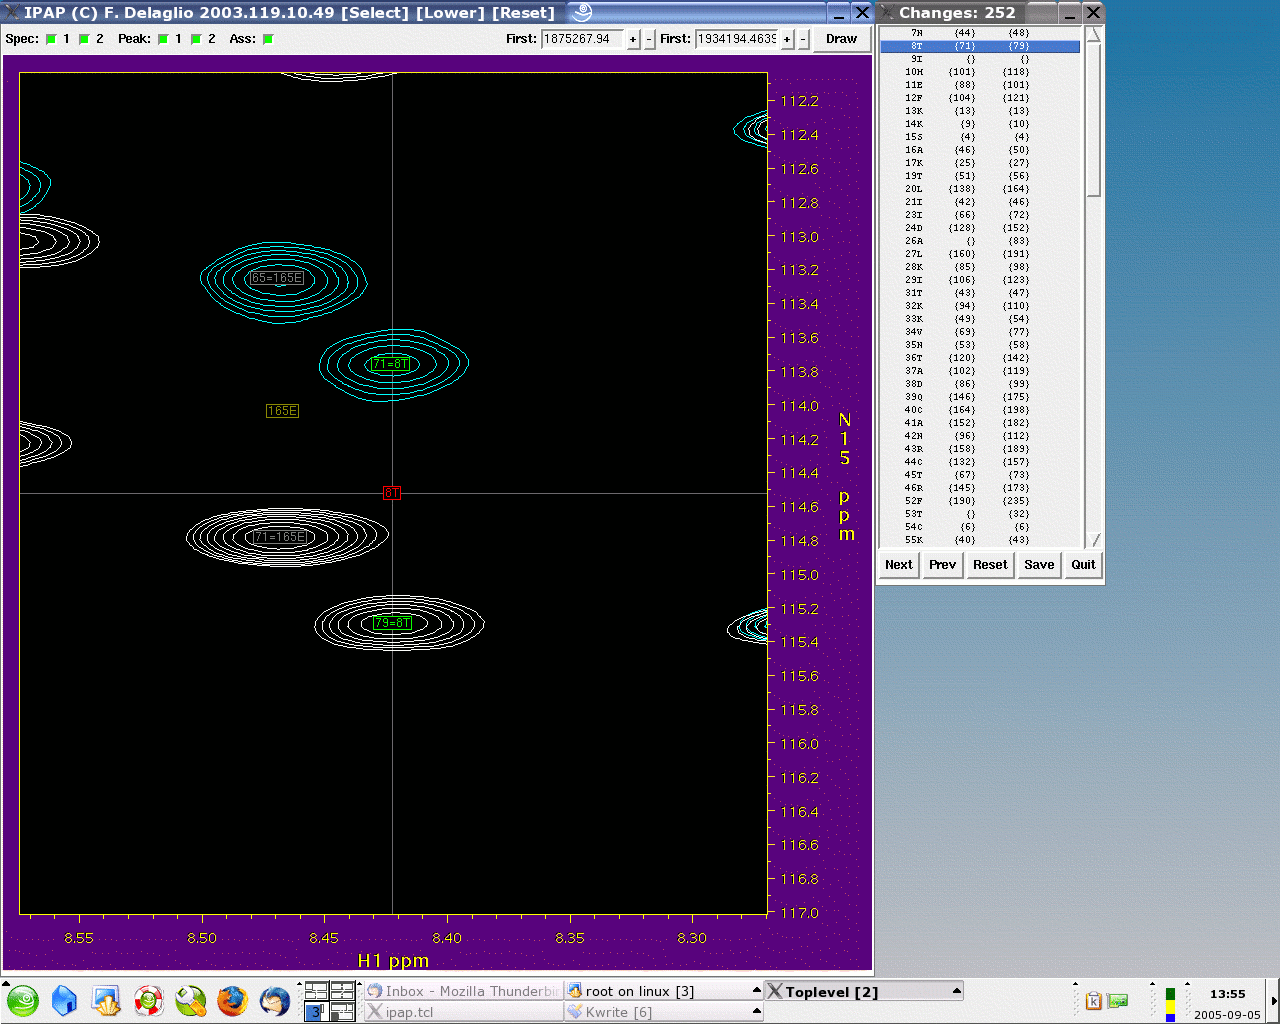Image resolution: width=1280 pixels, height=1024 pixels.
Task: Open the IPAP window menu icon
Action: (x=12, y=12)
